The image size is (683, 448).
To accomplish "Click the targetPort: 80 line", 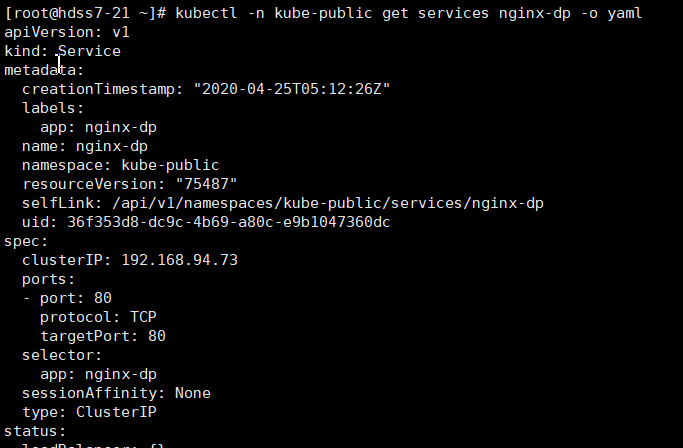I will (x=103, y=336).
